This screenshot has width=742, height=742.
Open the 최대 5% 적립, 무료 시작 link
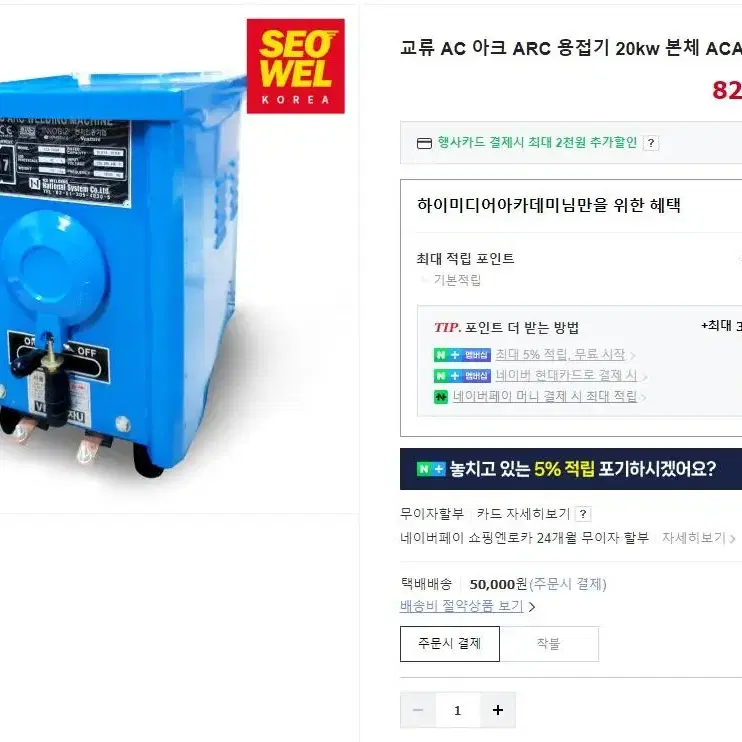click(560, 354)
